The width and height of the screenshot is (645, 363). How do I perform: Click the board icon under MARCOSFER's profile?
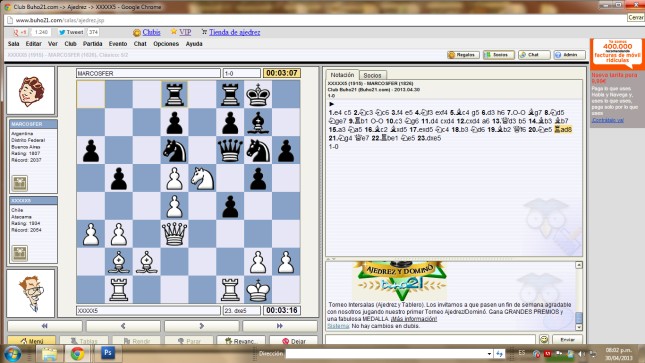pos(19,183)
